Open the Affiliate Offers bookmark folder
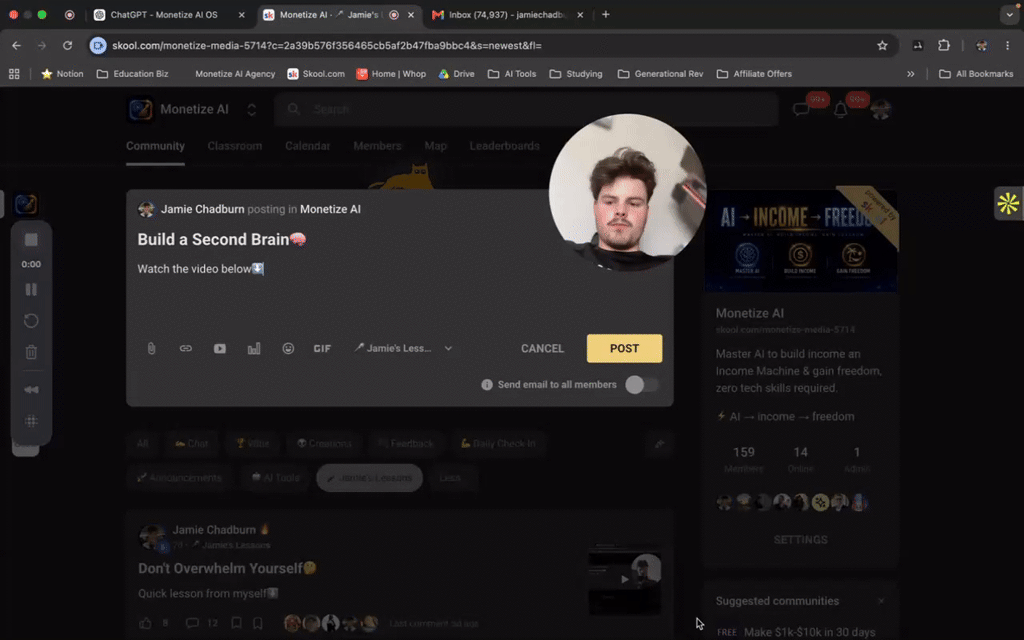1024x640 pixels. point(754,74)
